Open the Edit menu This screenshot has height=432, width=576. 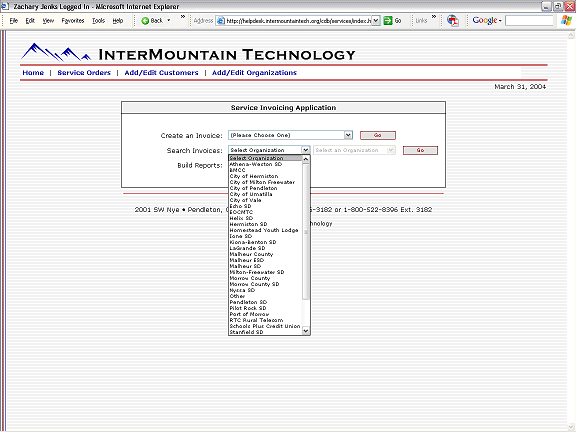pos(30,21)
